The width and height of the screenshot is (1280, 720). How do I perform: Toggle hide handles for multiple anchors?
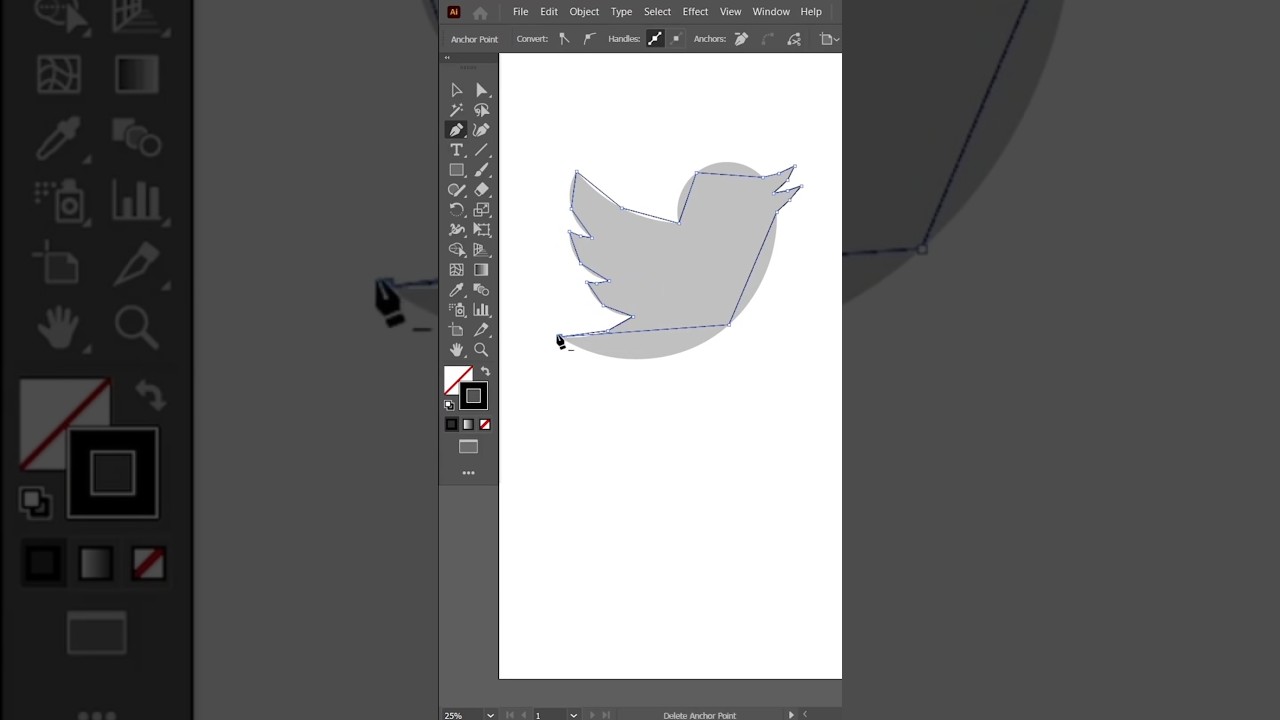click(676, 39)
